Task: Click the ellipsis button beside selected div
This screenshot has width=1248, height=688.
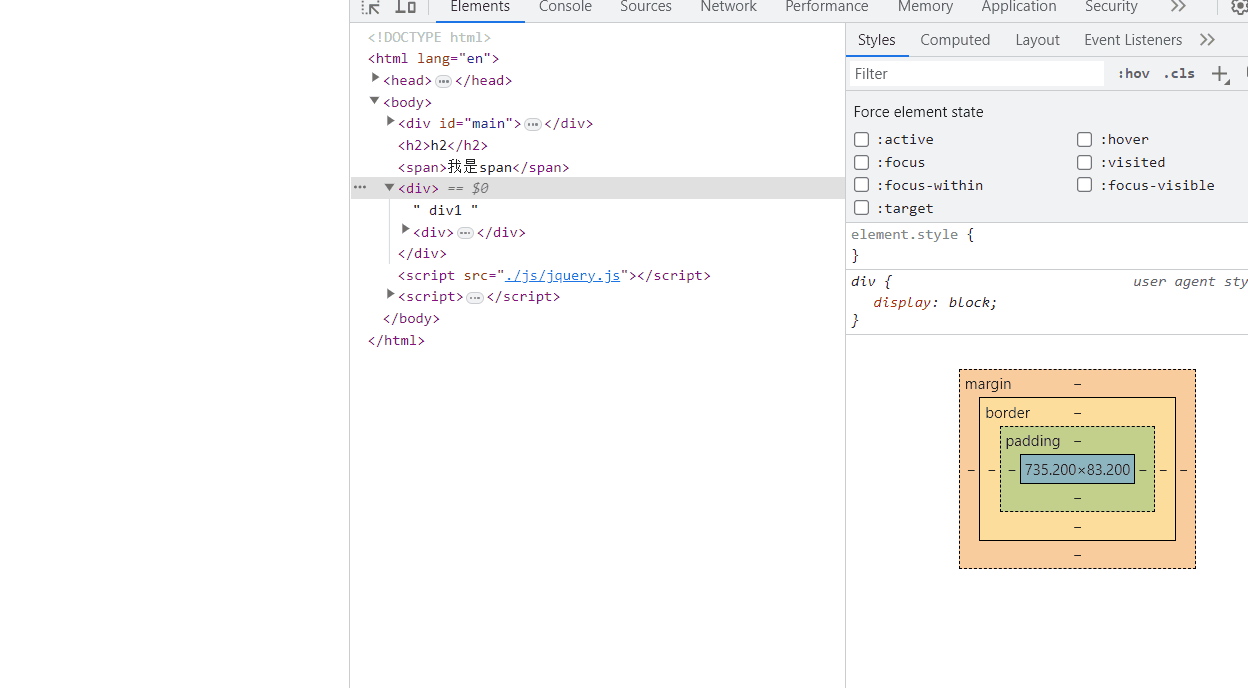Action: coord(360,188)
